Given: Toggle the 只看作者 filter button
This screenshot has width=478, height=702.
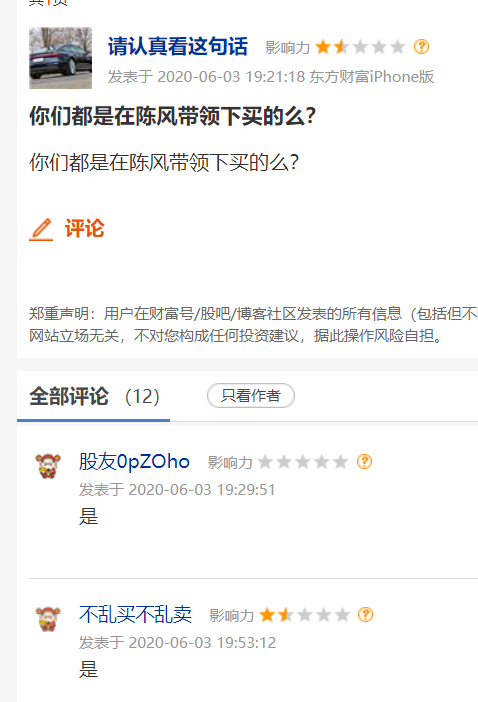Looking at the screenshot, I should coord(251,396).
